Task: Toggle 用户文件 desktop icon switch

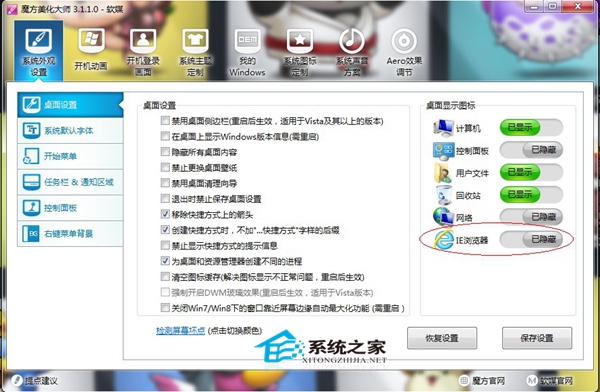Action: 531,172
